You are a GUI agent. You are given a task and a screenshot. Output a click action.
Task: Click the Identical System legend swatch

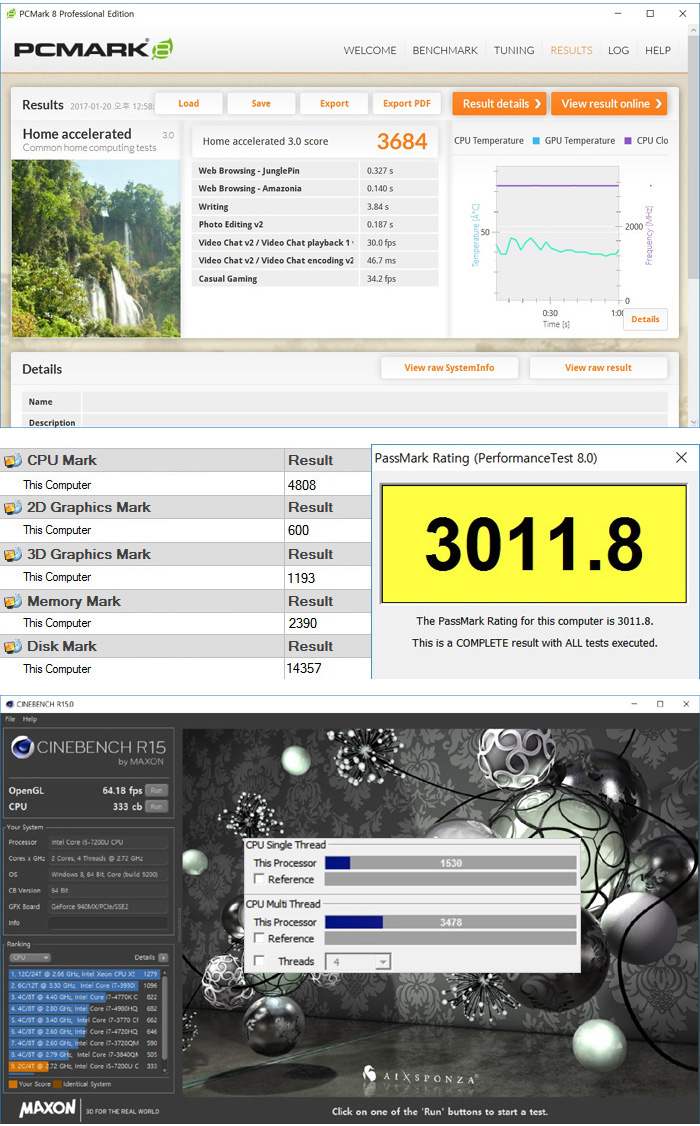point(57,1084)
